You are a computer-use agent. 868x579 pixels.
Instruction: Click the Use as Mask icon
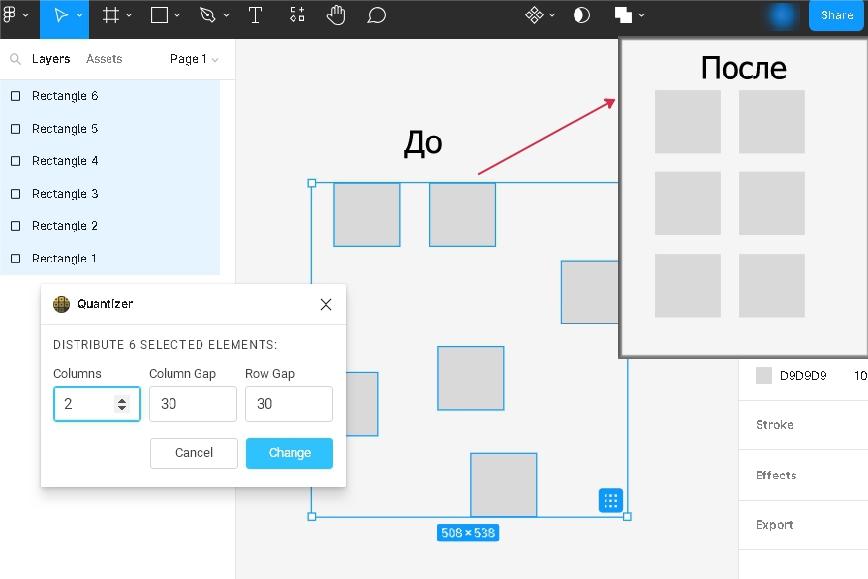tap(582, 15)
